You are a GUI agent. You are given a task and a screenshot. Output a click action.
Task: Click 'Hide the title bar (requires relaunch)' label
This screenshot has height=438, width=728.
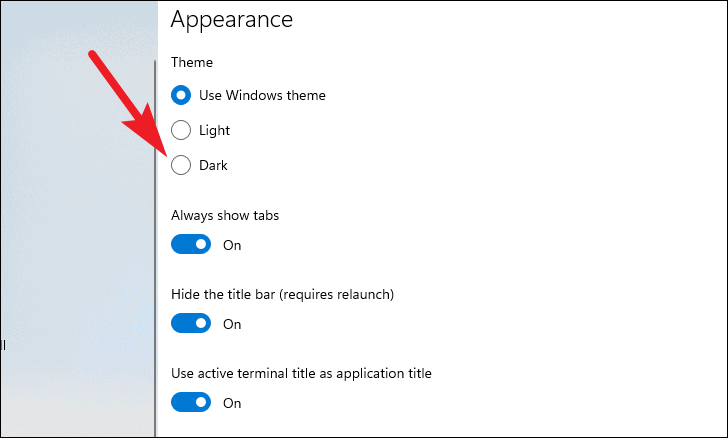coord(282,294)
